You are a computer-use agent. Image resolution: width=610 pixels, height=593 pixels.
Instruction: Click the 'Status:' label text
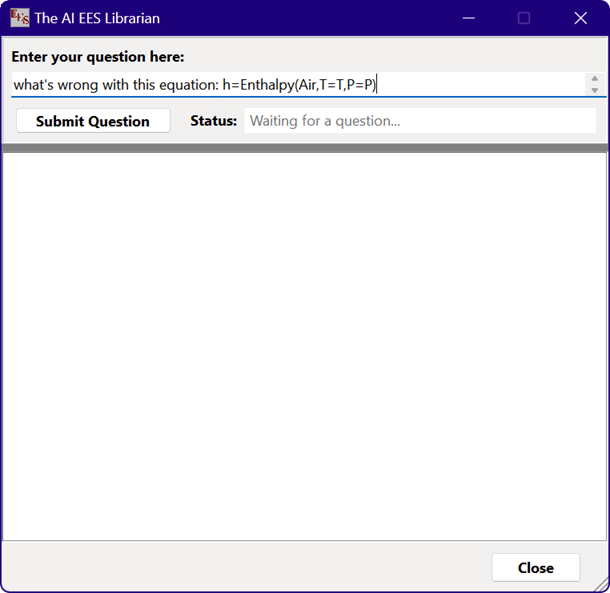click(x=213, y=121)
